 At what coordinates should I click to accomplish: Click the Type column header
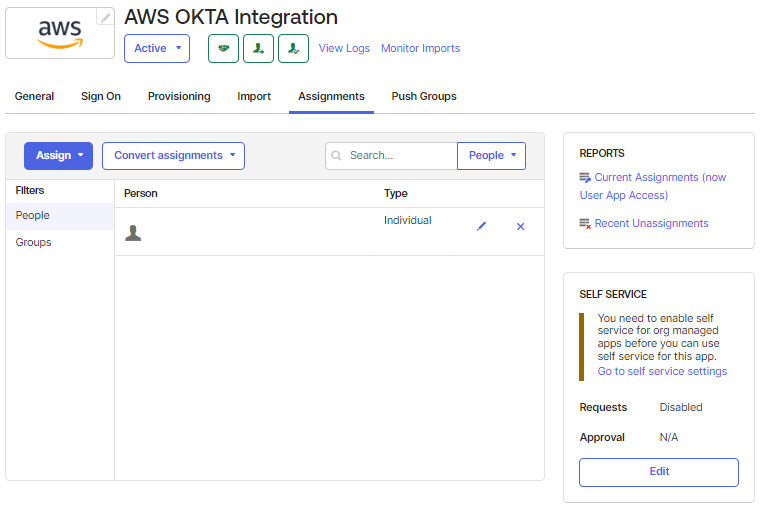pos(396,193)
